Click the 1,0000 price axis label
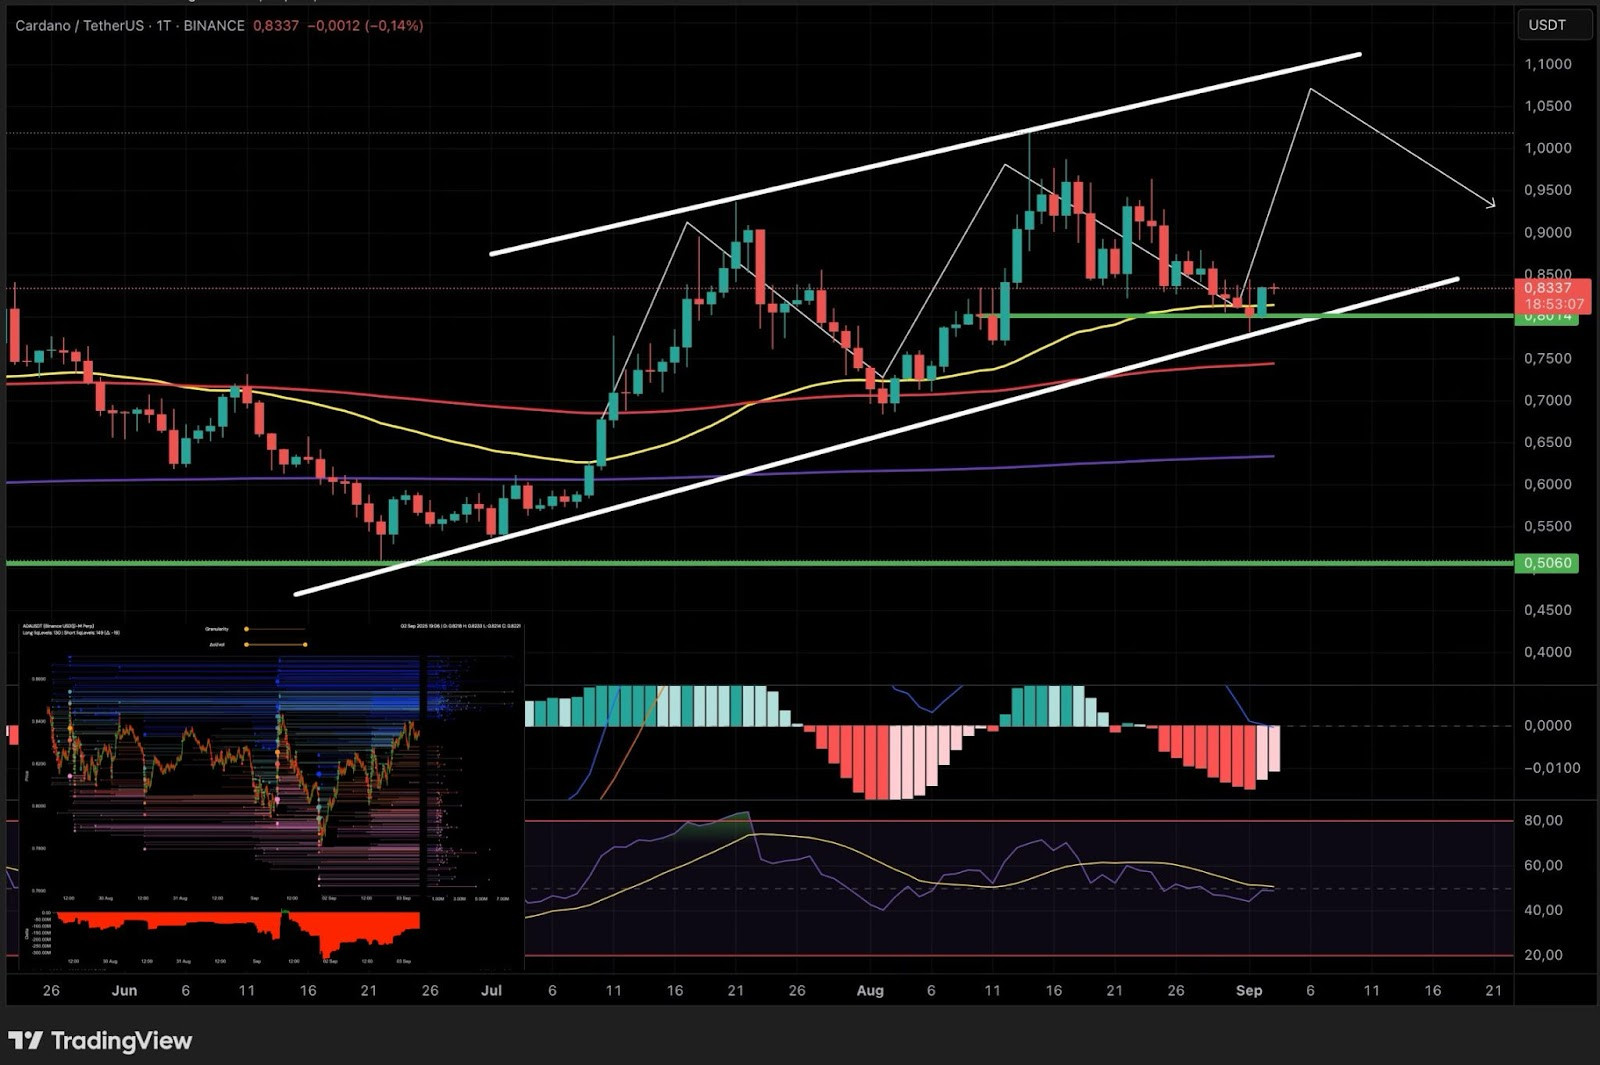 click(1547, 148)
